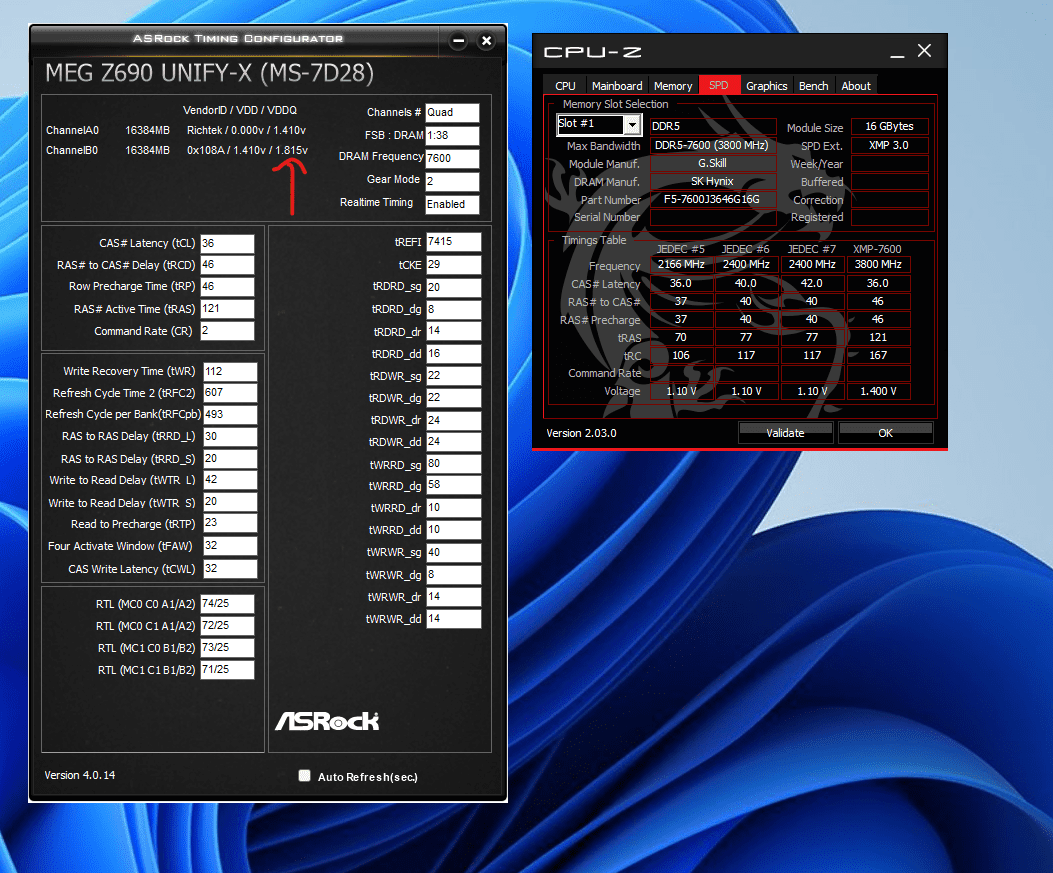The image size is (1053, 873).
Task: Select the tRDRD_sg field
Action: pos(453,287)
